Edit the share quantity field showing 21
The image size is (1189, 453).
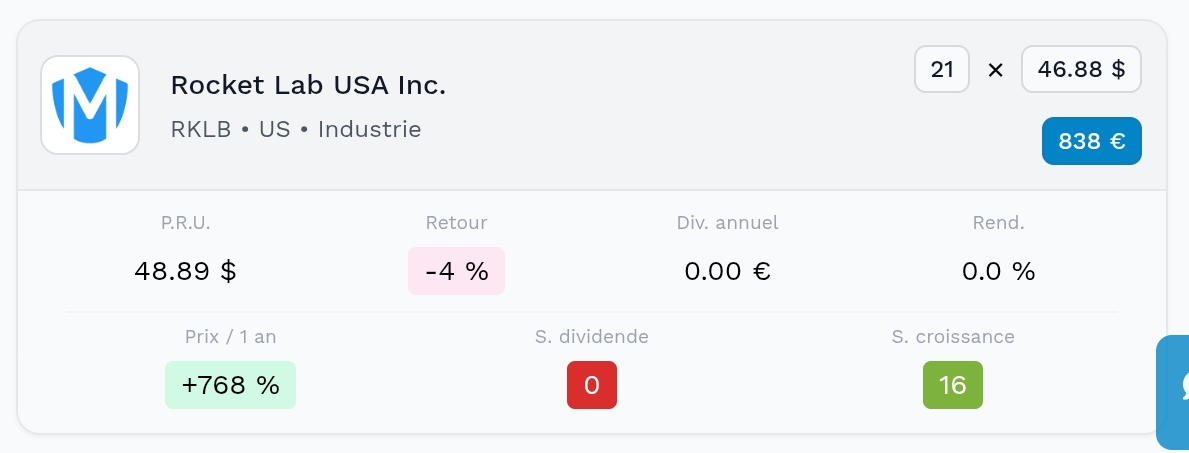[x=942, y=69]
